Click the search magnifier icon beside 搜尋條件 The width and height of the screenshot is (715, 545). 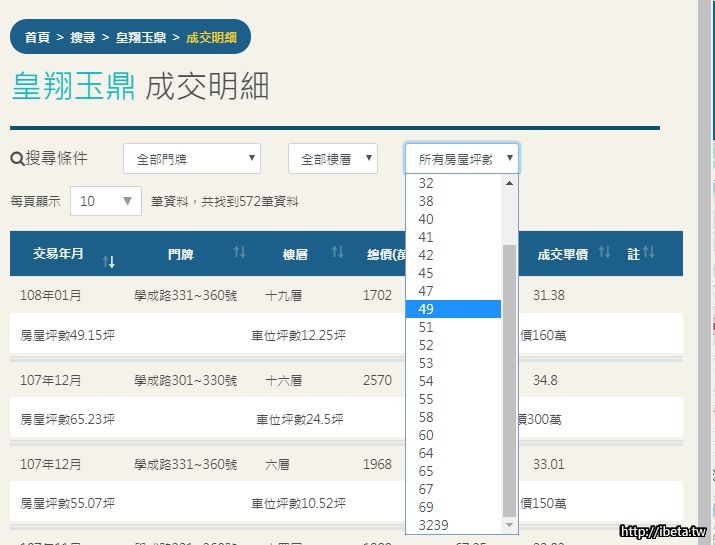point(17,159)
